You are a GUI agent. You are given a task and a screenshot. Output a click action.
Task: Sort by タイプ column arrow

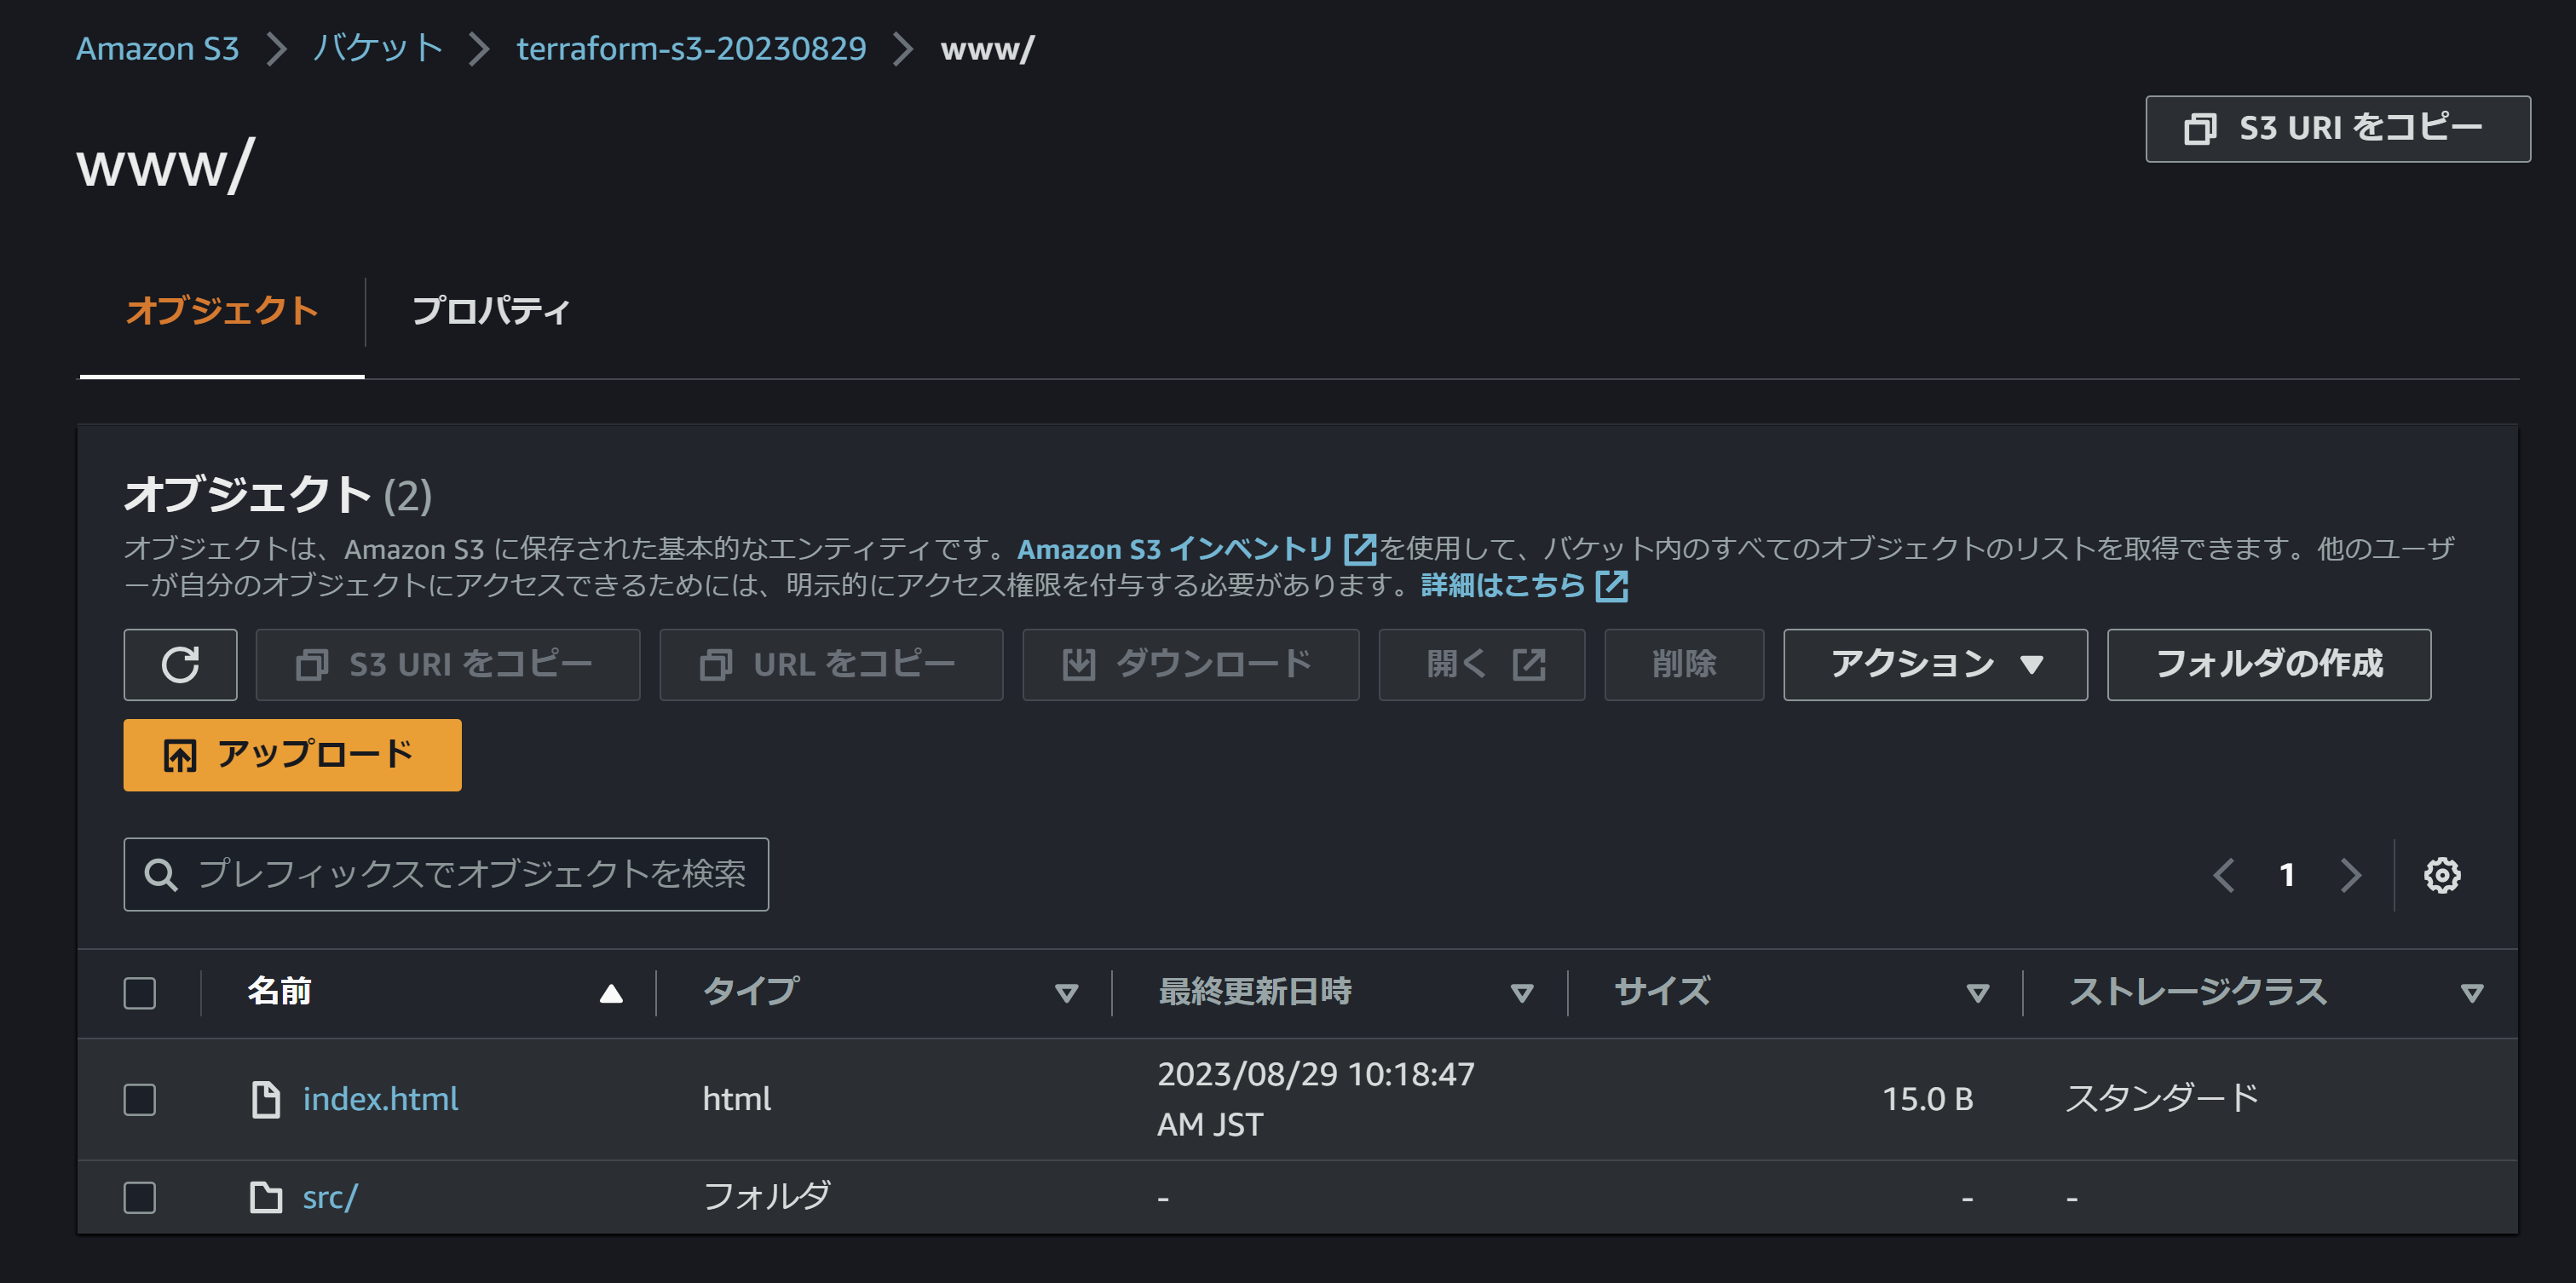click(1066, 993)
